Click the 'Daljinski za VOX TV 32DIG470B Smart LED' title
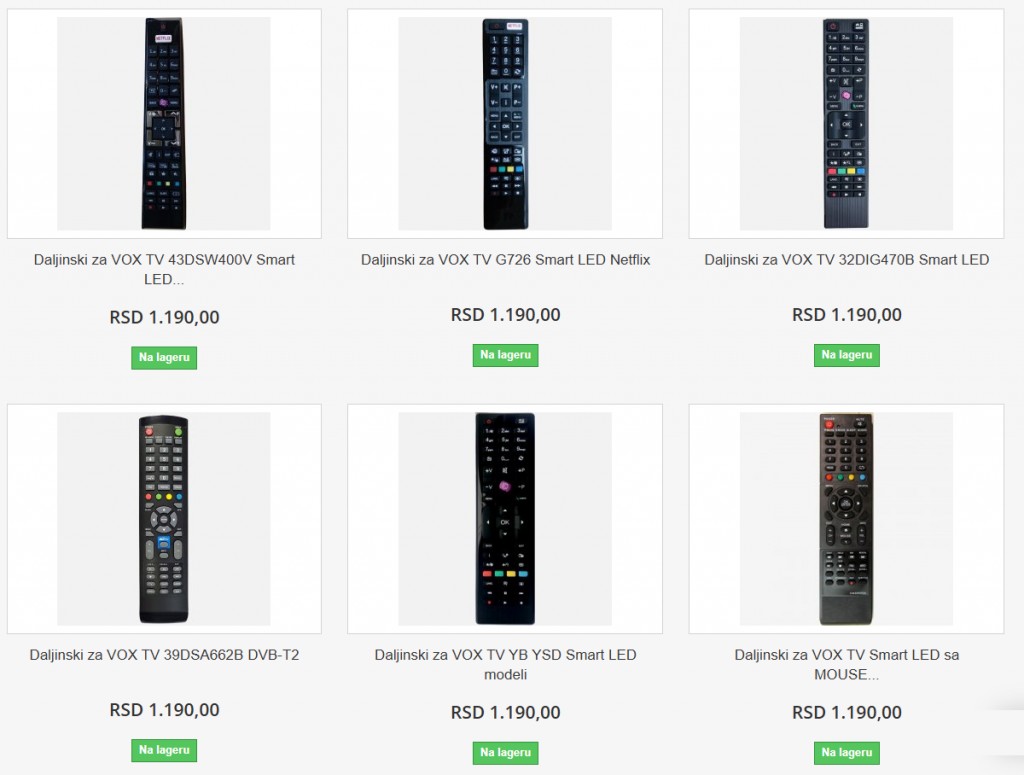1024x775 pixels. coord(846,260)
